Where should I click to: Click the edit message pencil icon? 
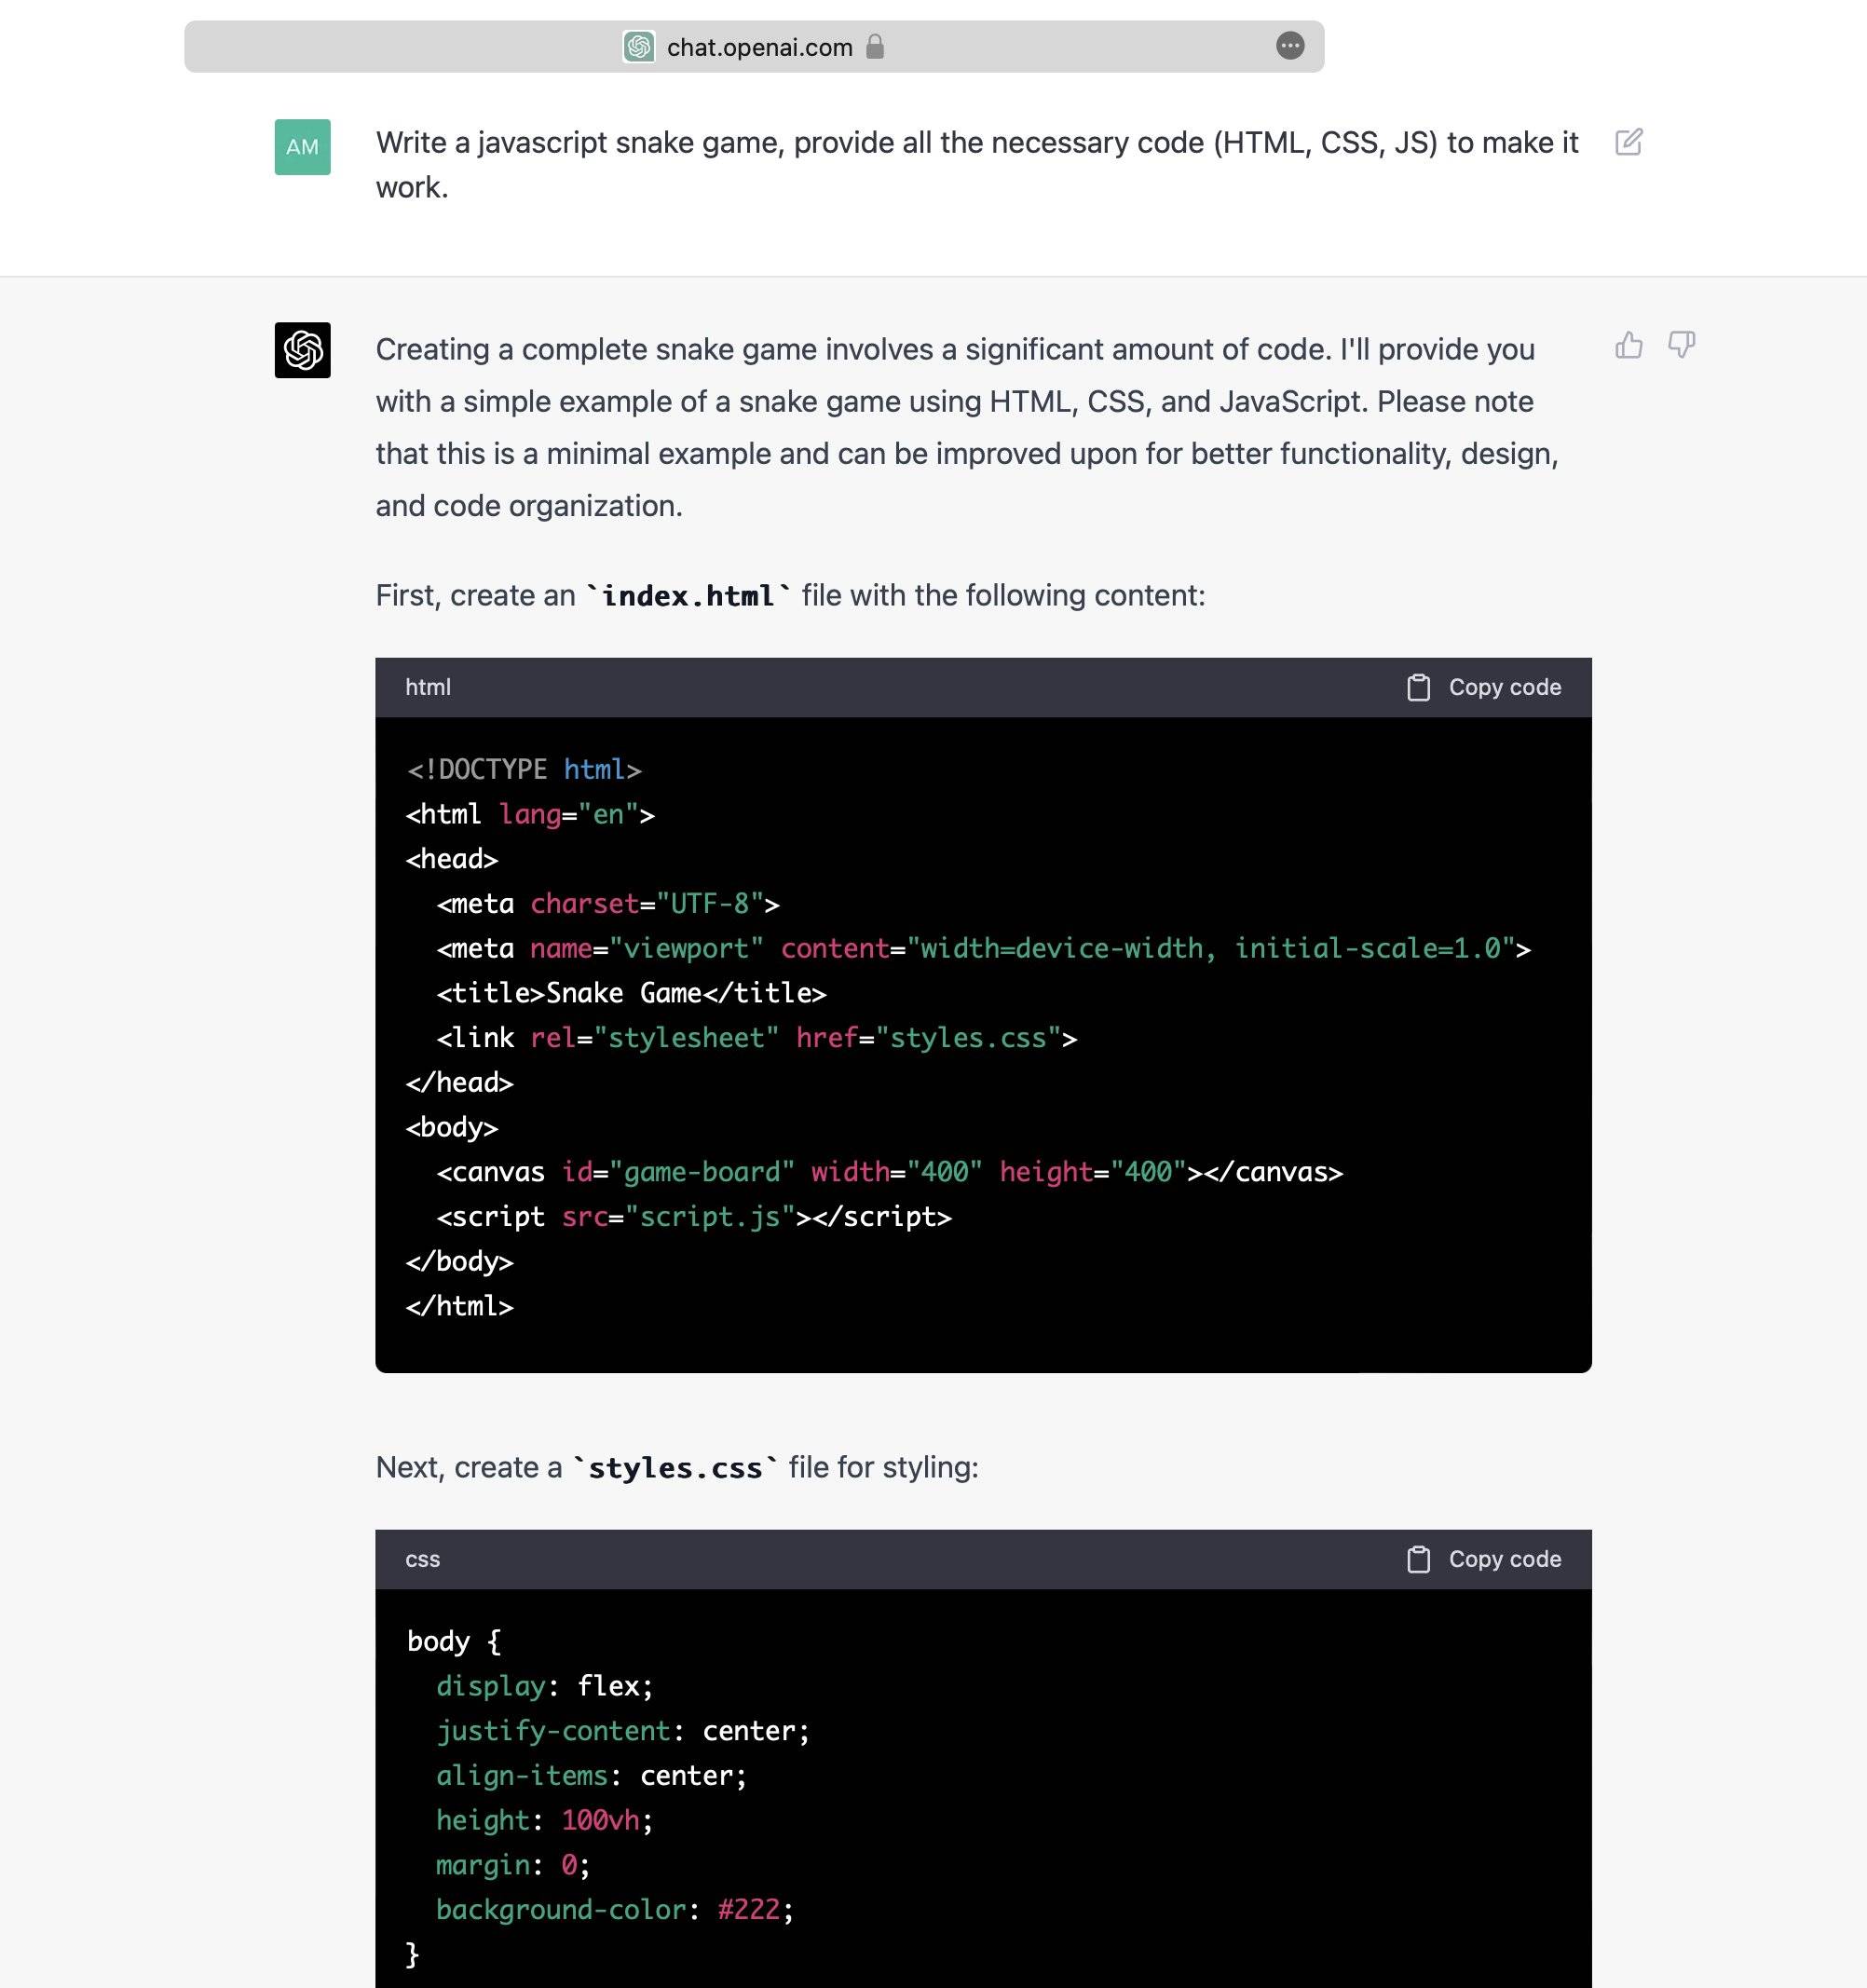[x=1628, y=142]
